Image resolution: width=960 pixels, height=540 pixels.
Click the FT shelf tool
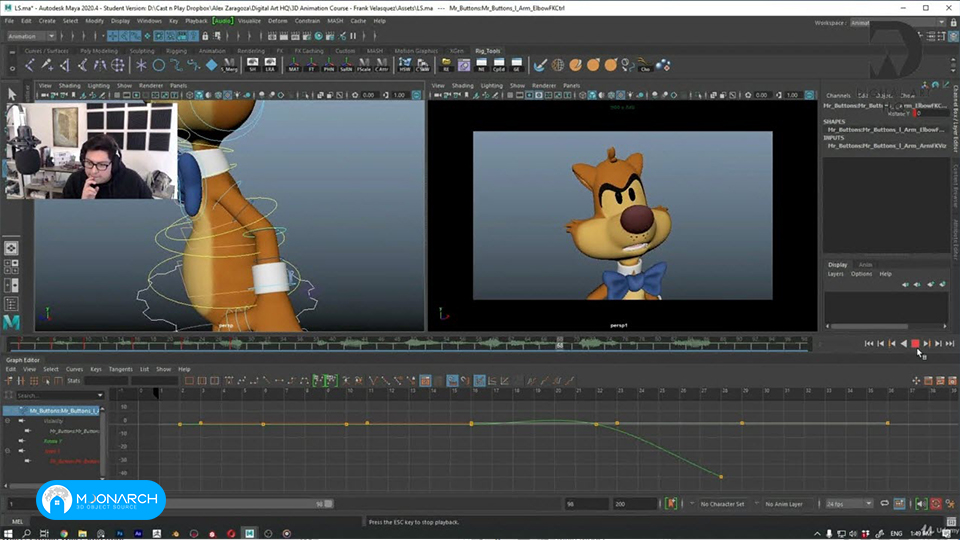click(x=312, y=65)
